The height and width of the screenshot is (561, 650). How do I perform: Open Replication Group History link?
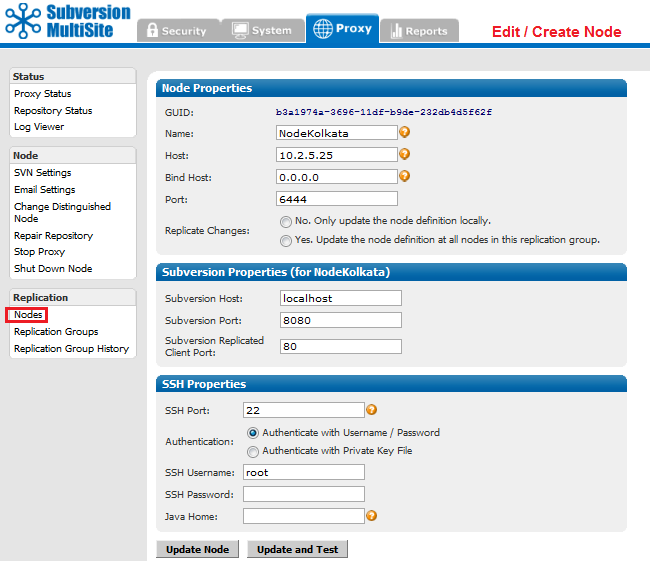point(71,349)
